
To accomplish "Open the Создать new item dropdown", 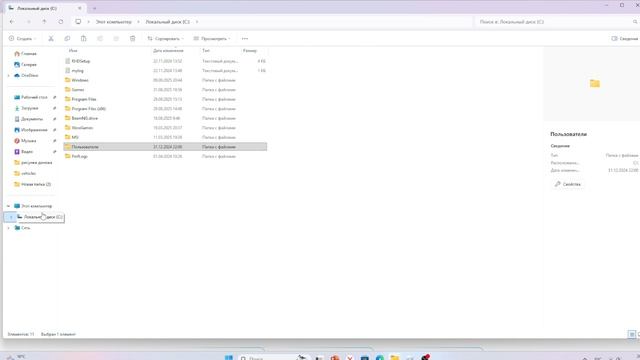I will [x=22, y=38].
